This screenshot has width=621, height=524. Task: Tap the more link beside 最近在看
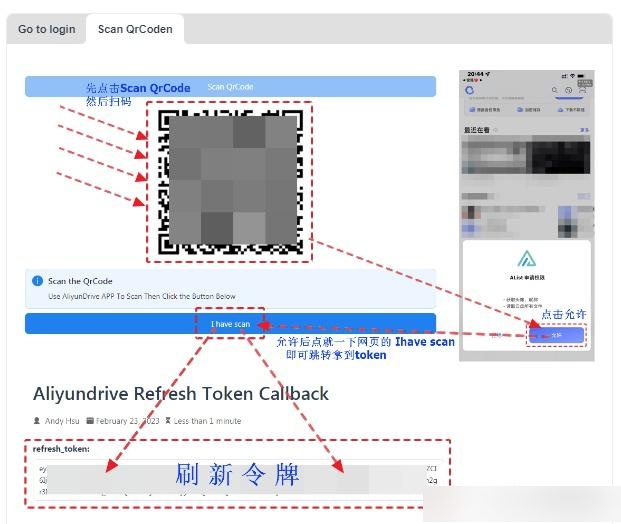tap(584, 130)
